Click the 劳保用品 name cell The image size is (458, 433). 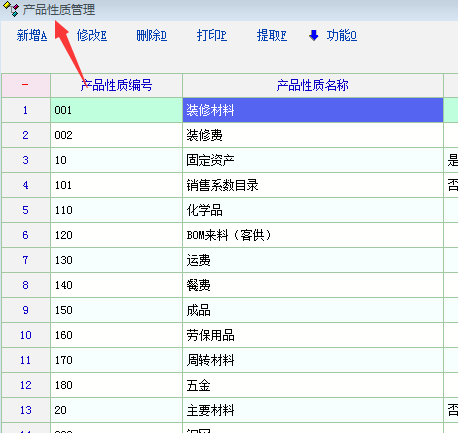coord(313,335)
